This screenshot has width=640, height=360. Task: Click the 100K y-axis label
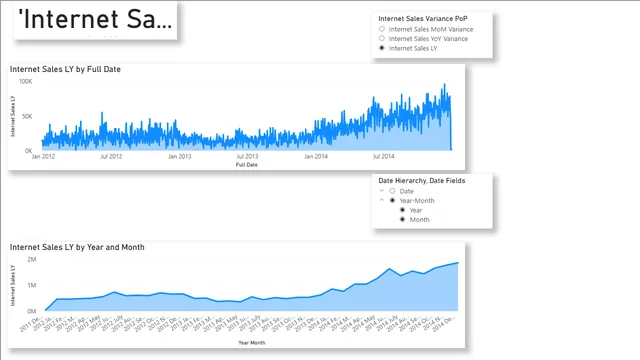25,81
